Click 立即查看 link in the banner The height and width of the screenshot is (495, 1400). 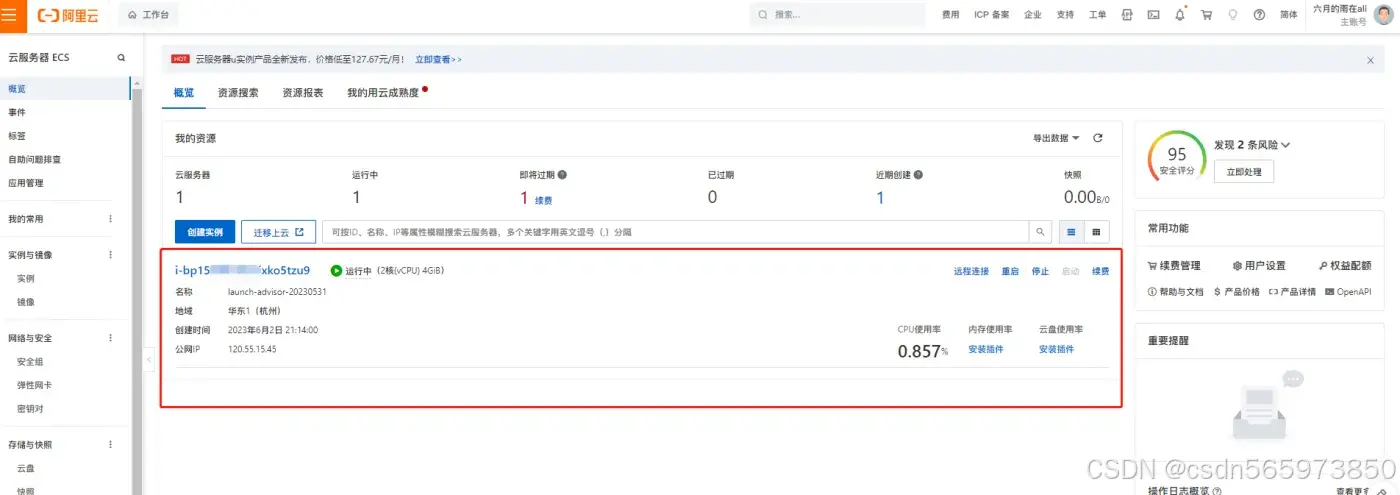(x=438, y=60)
